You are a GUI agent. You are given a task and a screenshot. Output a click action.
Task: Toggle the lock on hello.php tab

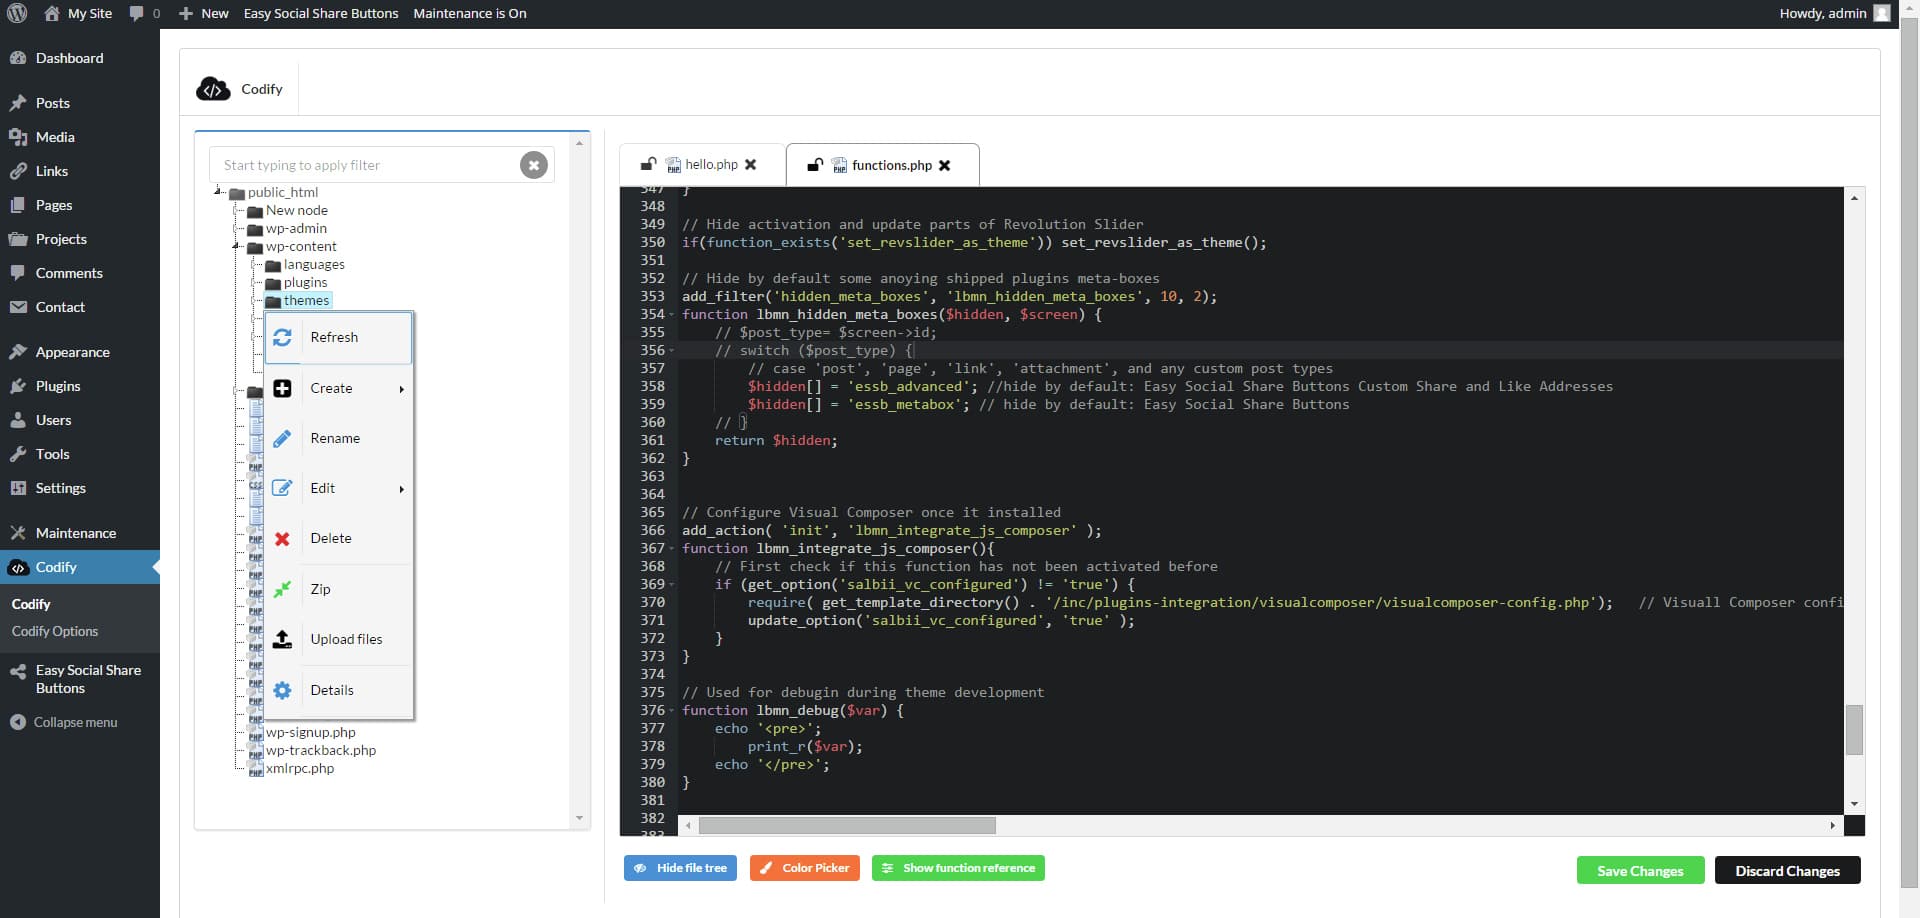coord(648,164)
